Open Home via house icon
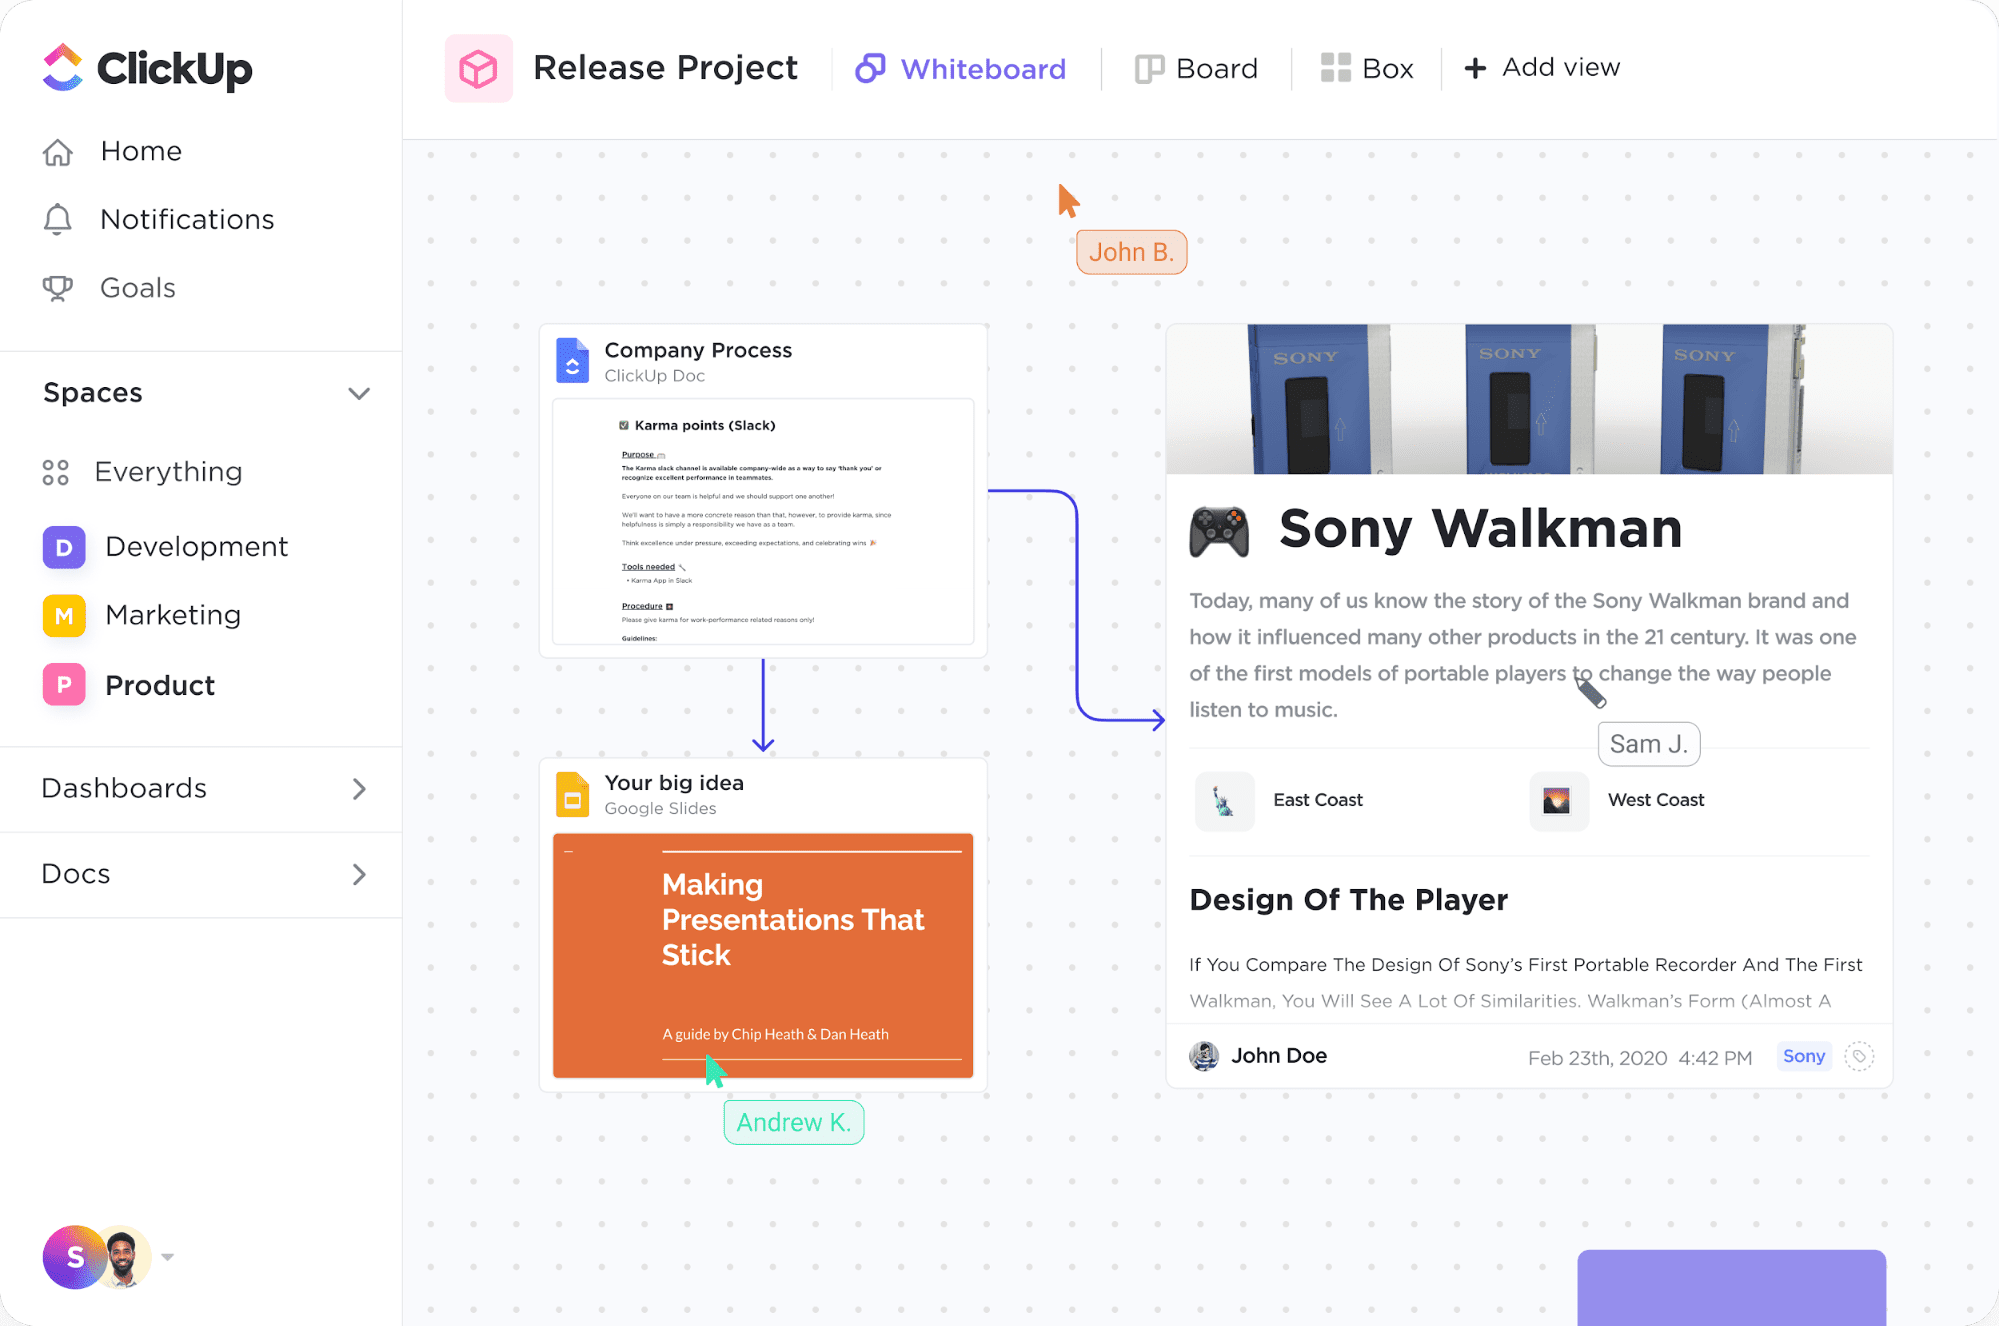The image size is (1999, 1326). click(58, 152)
